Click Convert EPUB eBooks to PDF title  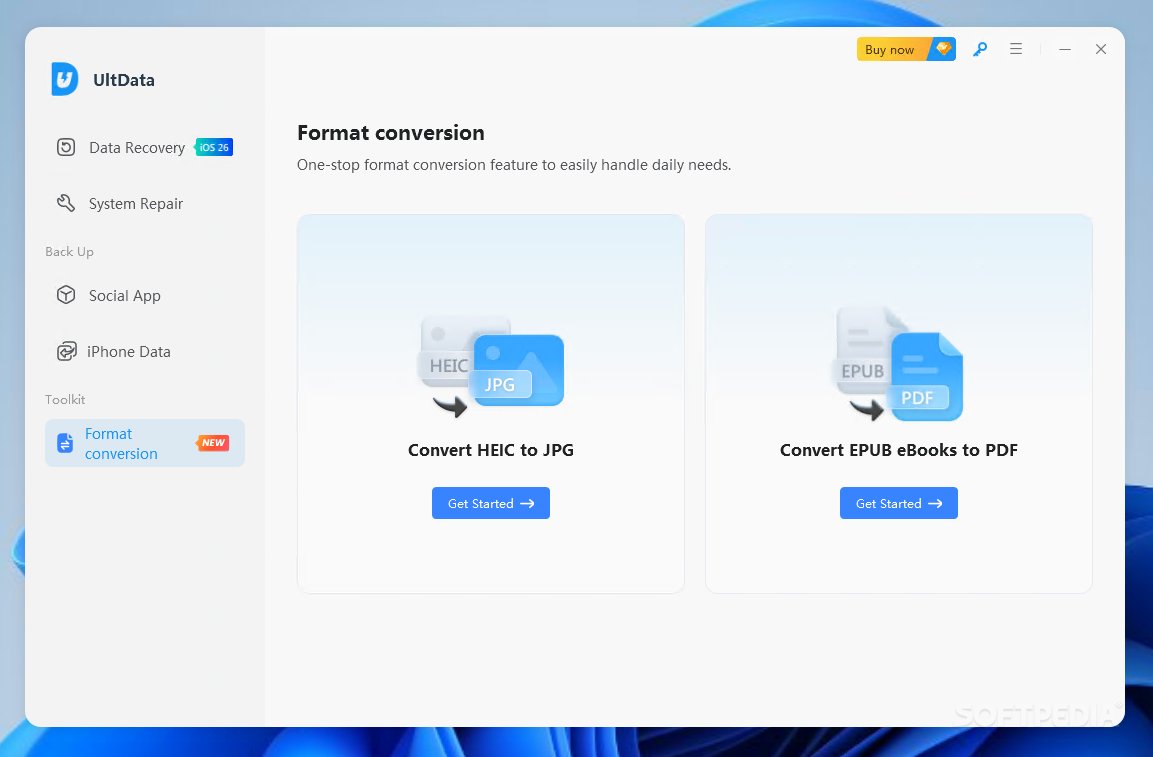899,449
